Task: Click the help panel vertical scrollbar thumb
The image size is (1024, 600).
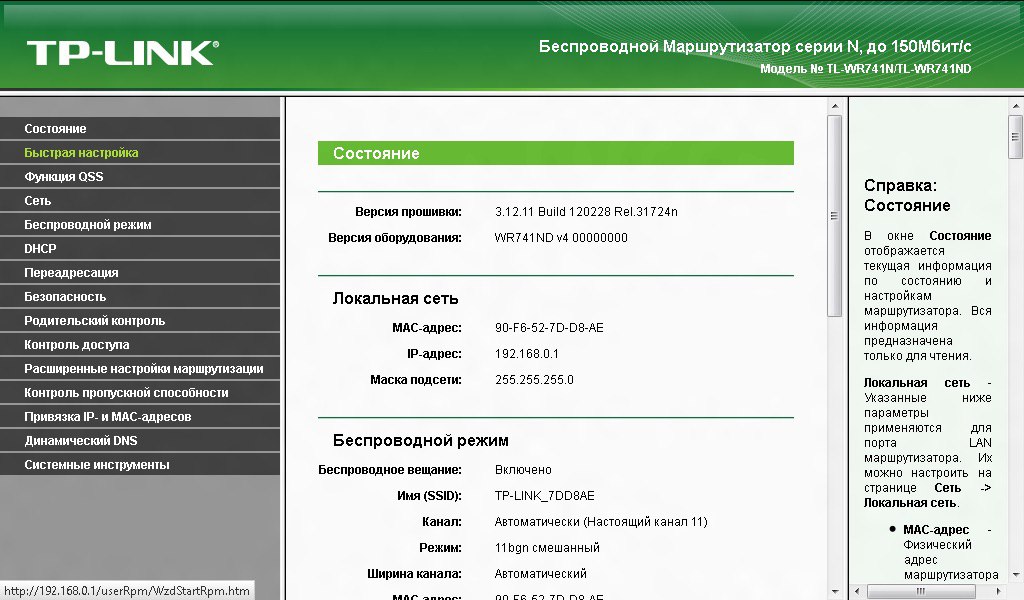Action: click(1016, 136)
